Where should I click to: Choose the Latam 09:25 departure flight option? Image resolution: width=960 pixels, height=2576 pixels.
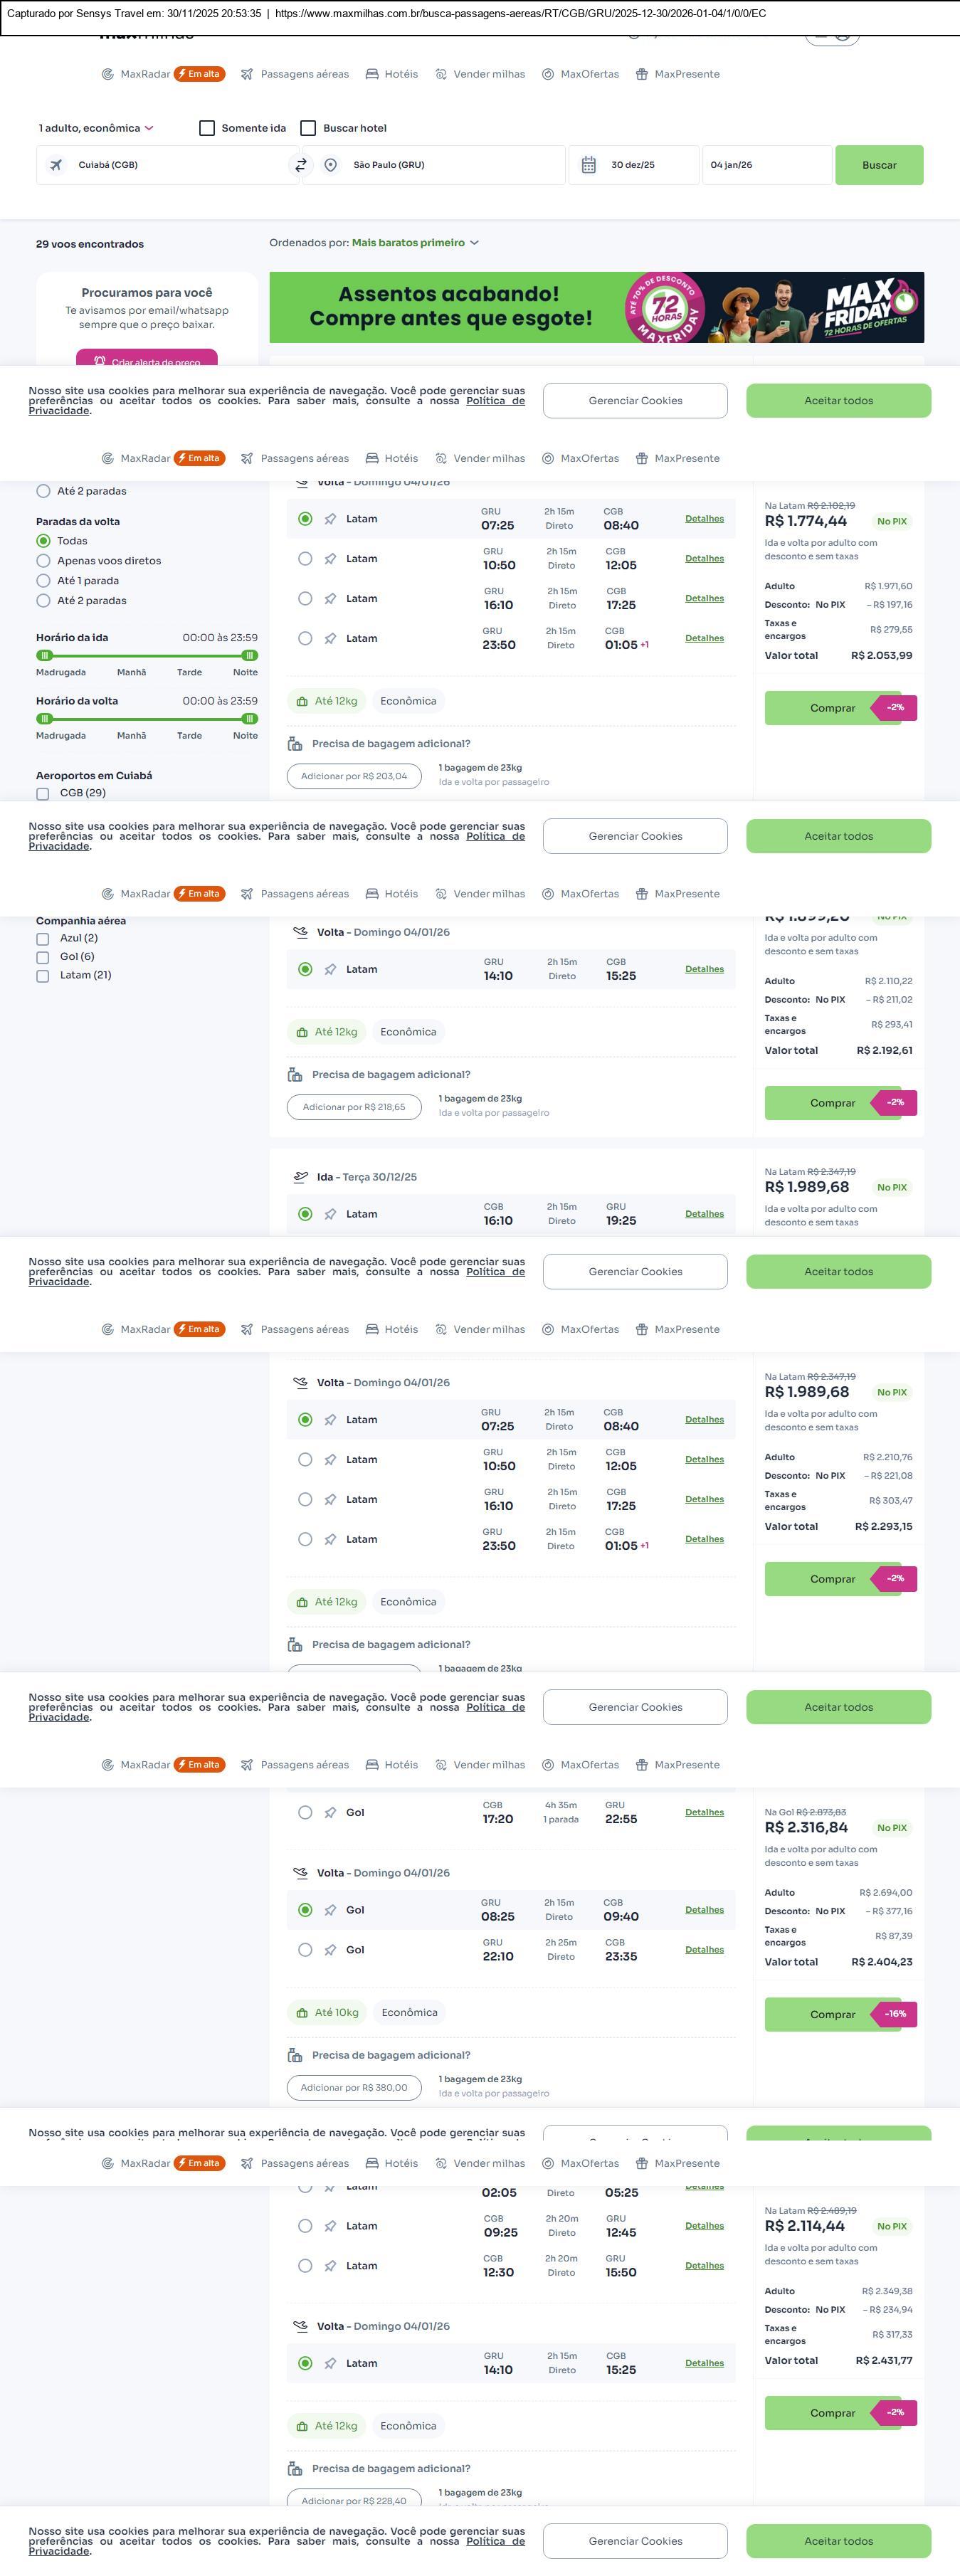(305, 2226)
